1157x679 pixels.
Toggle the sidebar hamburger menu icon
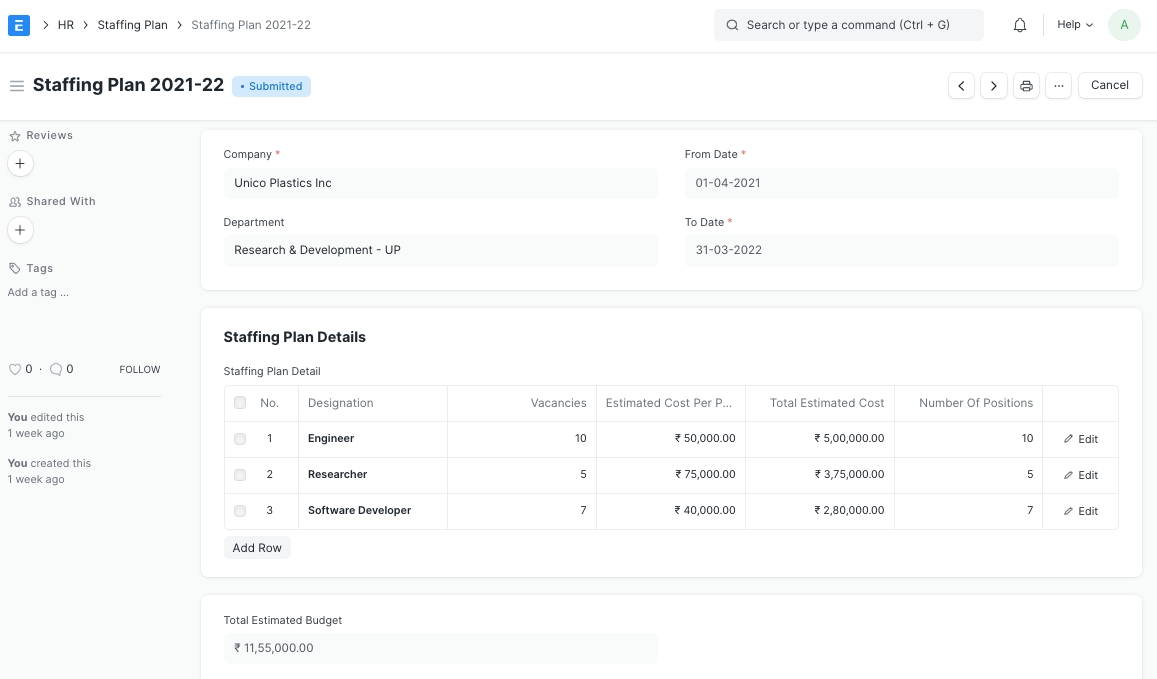point(16,86)
